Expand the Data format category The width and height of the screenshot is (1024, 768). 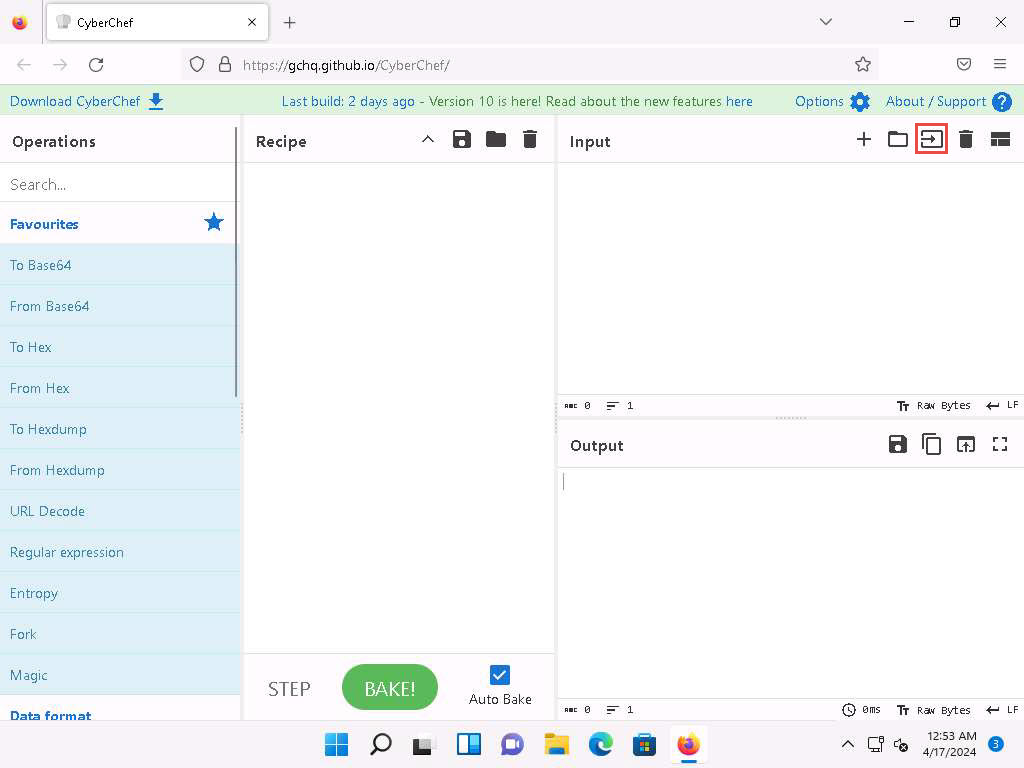pos(51,715)
